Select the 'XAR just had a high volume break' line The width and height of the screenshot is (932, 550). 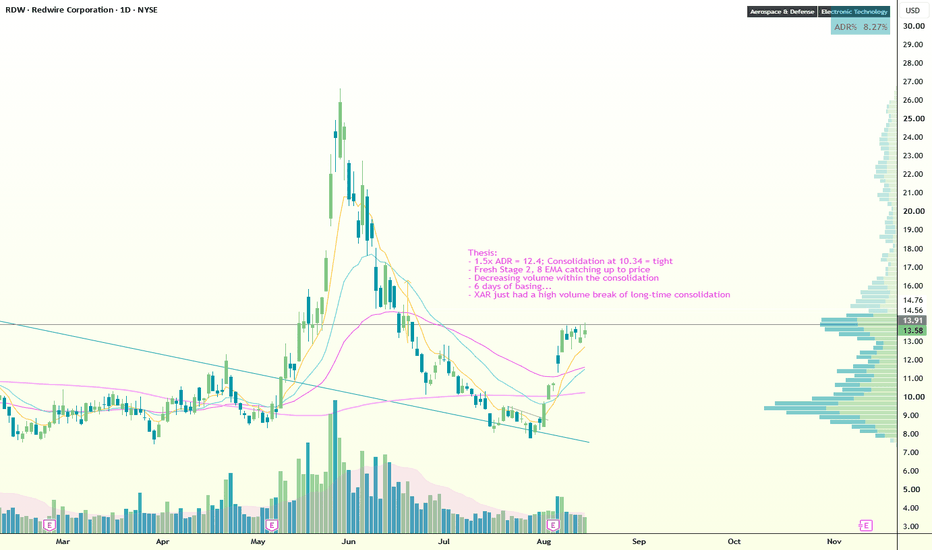click(599, 294)
